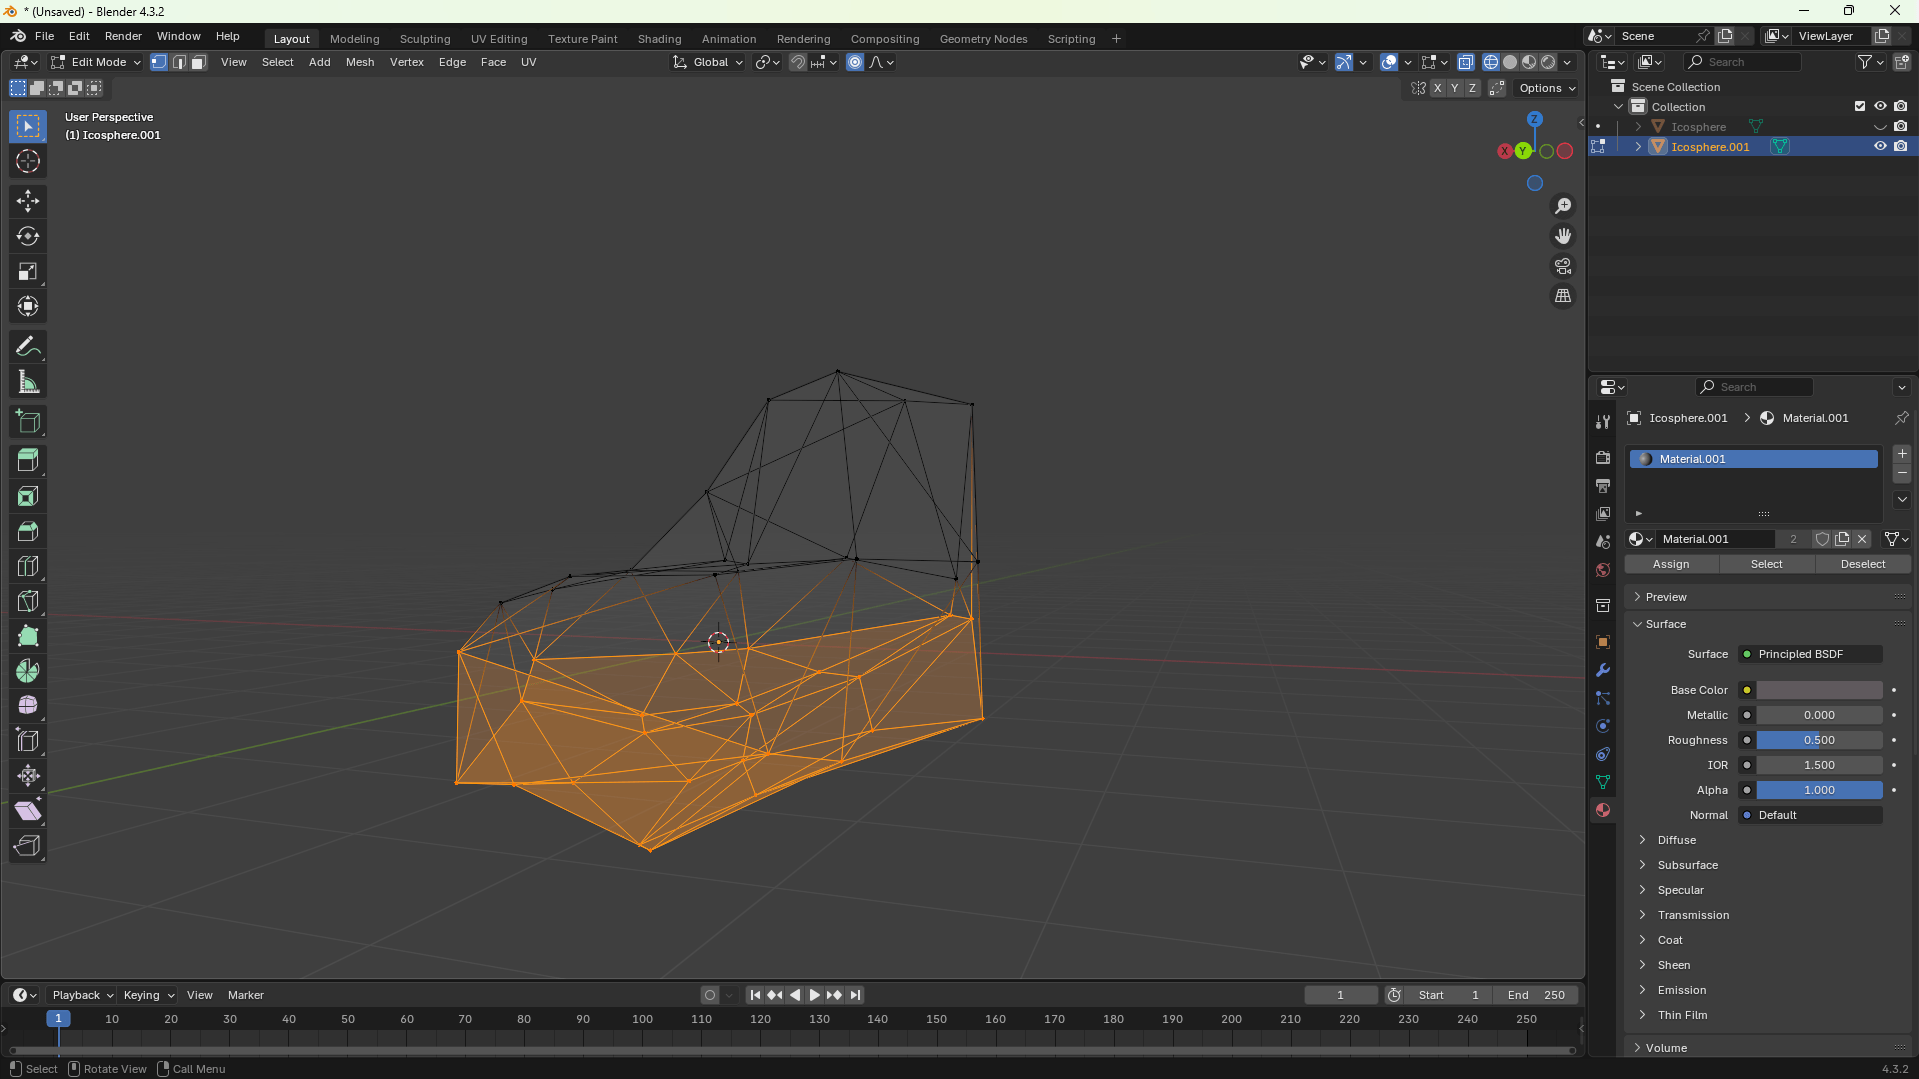The image size is (1919, 1079).
Task: Select the Inset Faces tool
Action: (28, 497)
